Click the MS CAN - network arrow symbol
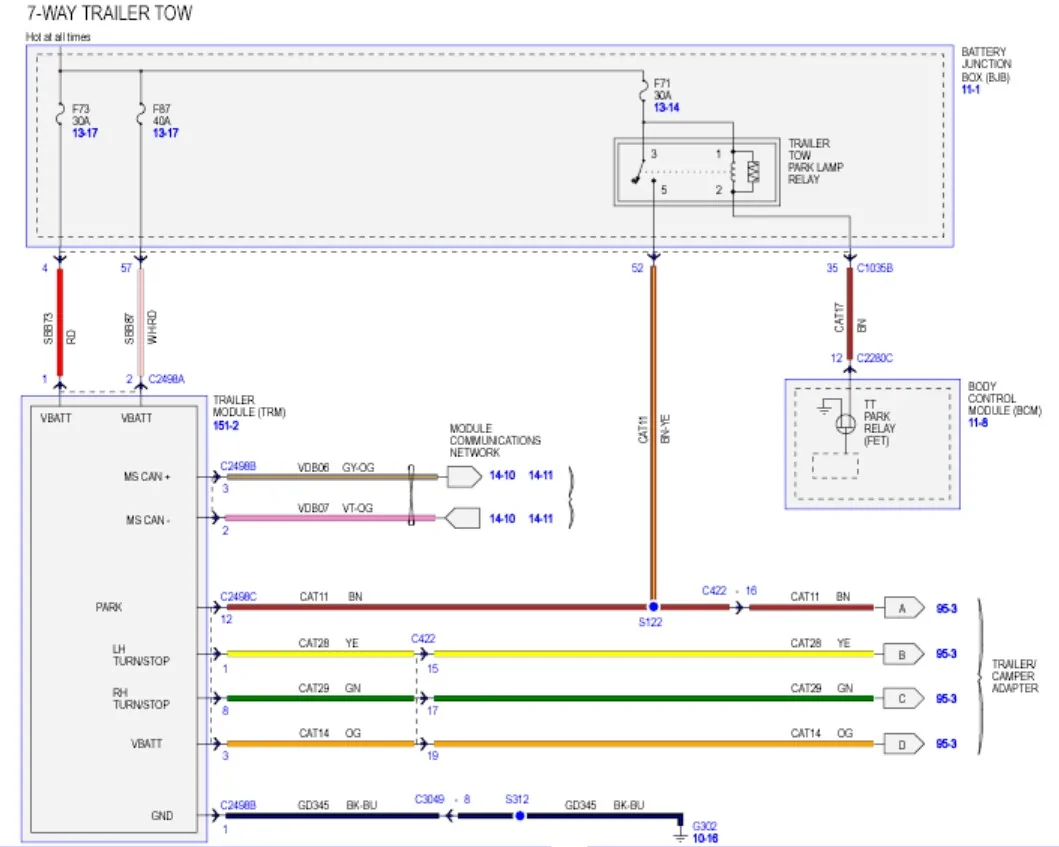The width and height of the screenshot is (1059, 847). click(463, 518)
